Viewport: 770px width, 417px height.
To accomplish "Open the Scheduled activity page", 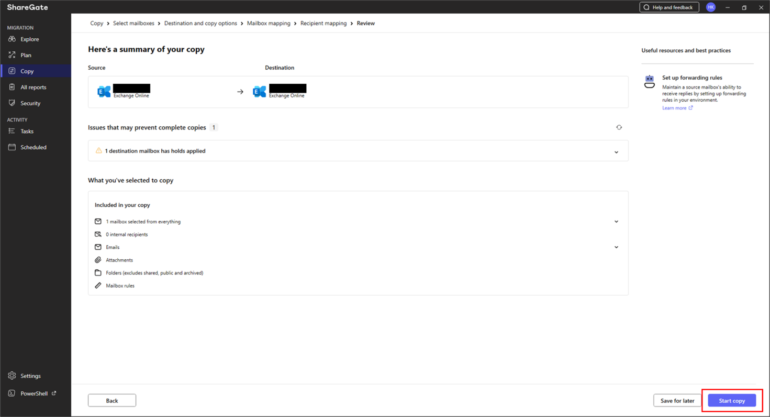I will click(33, 147).
